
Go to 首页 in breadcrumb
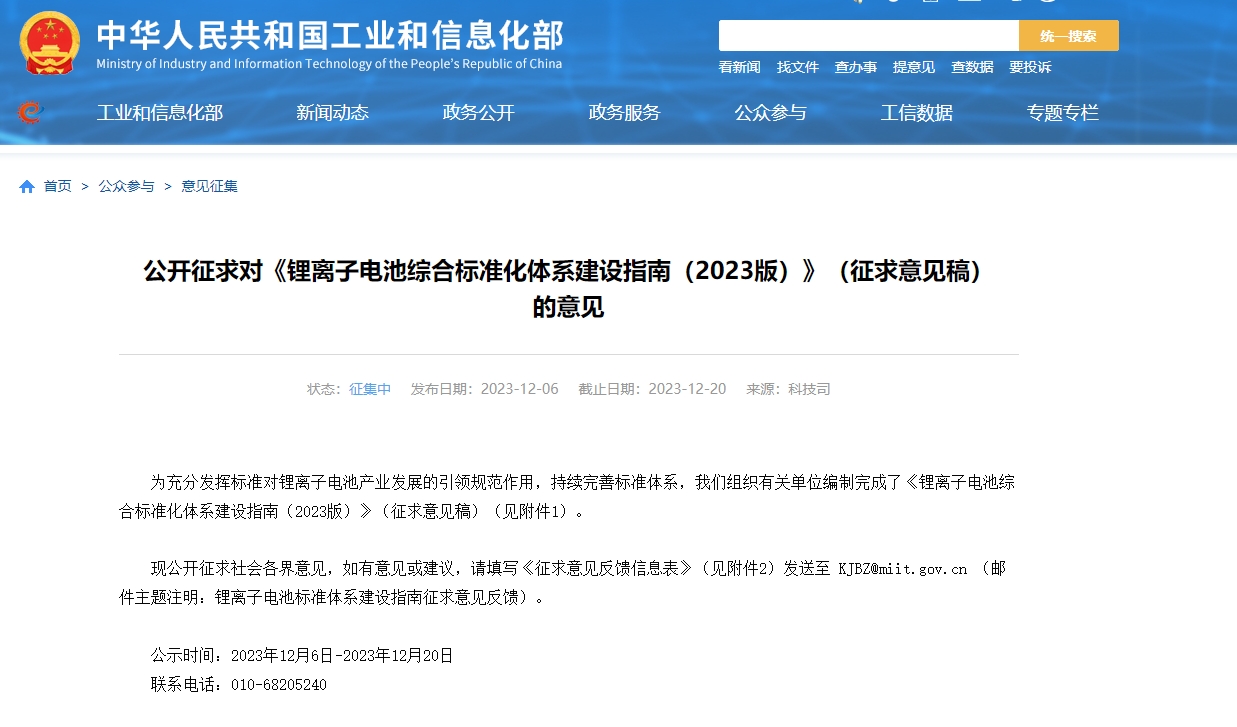click(x=57, y=186)
